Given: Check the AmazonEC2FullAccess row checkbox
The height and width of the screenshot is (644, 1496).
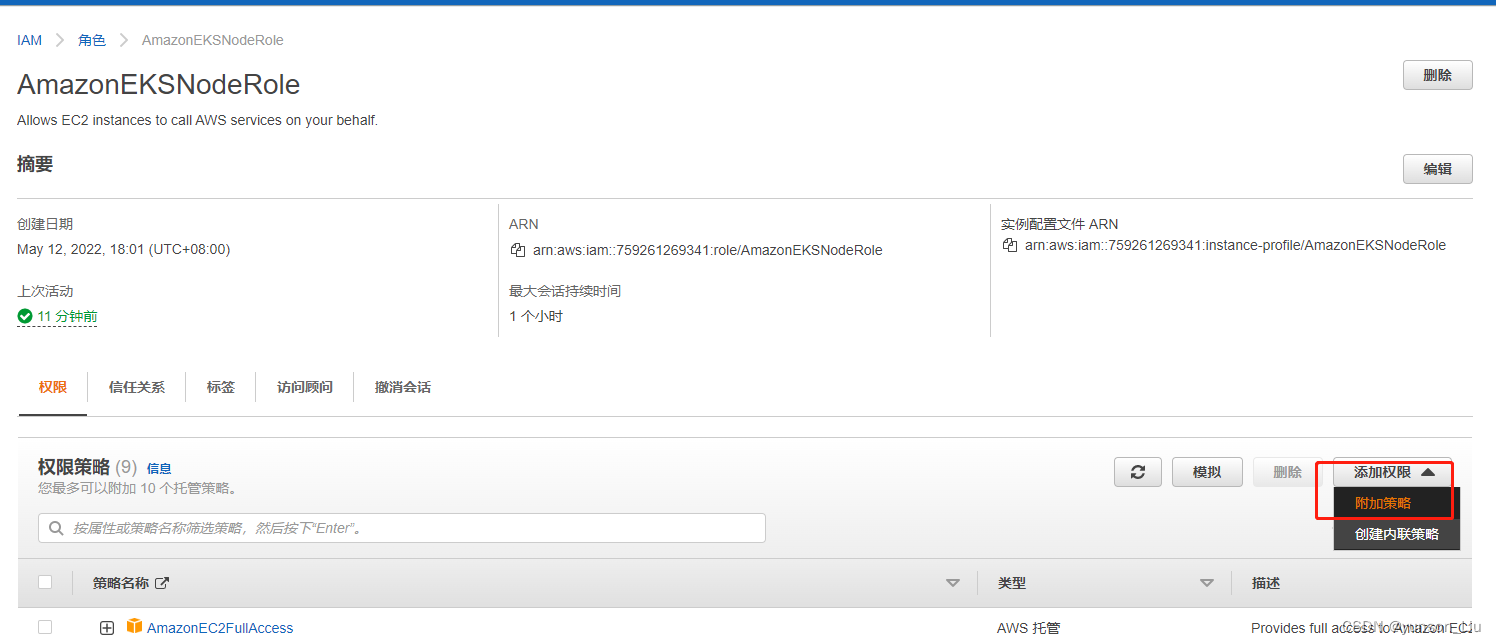Looking at the screenshot, I should [x=45, y=627].
